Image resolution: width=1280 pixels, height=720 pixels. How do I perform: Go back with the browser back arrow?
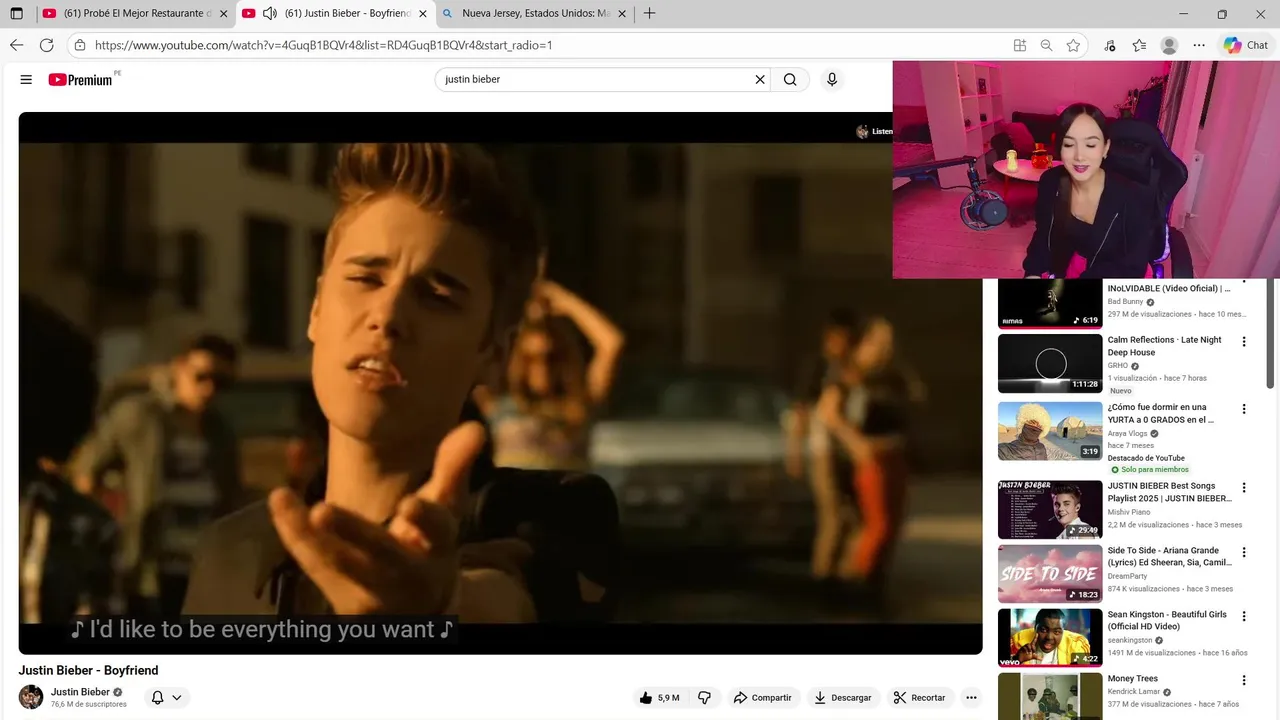(x=16, y=45)
